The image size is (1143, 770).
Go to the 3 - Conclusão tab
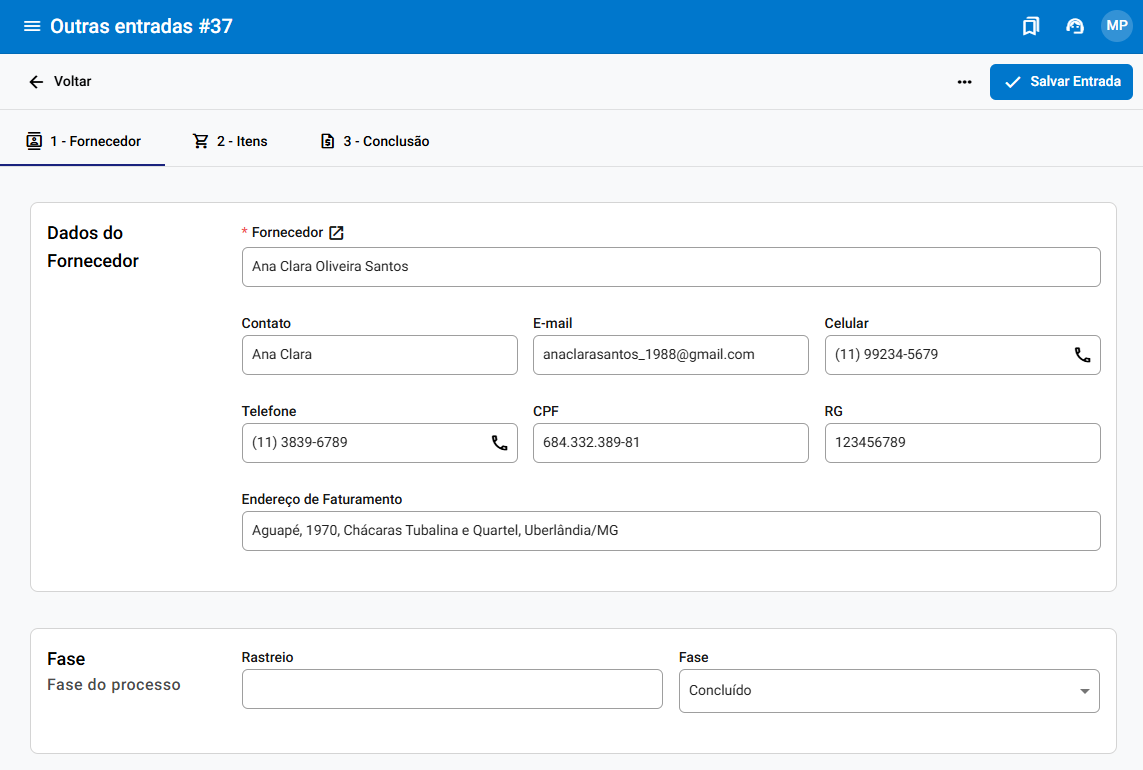click(374, 141)
